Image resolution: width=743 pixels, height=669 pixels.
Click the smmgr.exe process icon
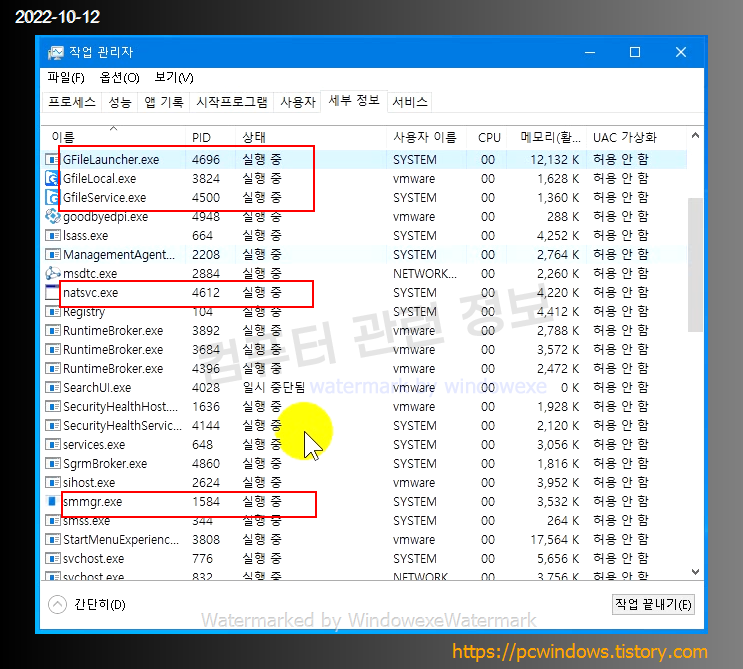(52, 501)
